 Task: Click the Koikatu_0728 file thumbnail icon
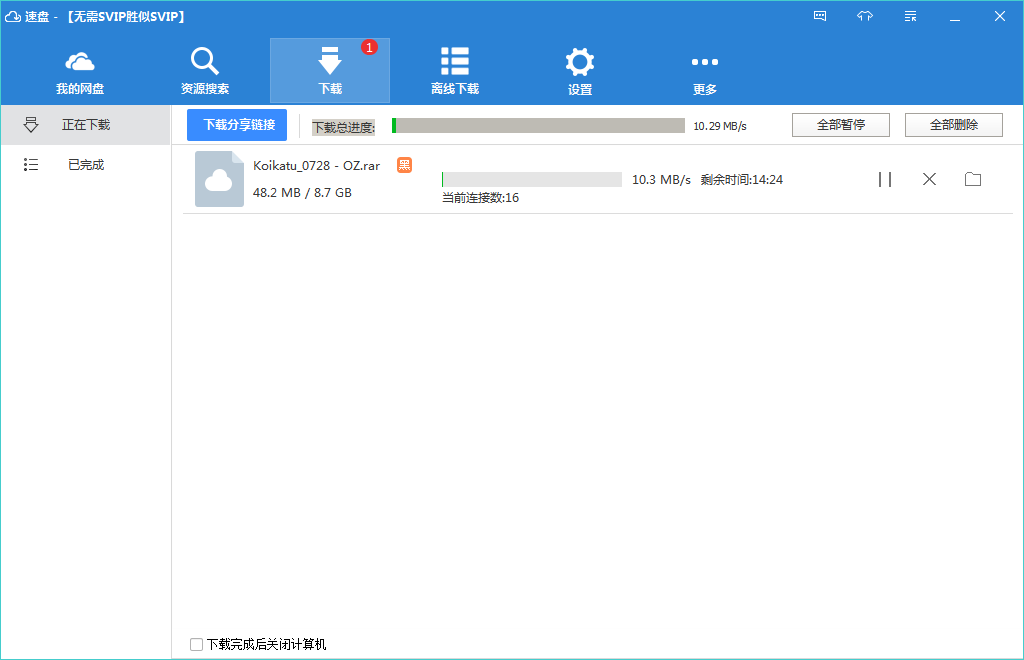[219, 179]
